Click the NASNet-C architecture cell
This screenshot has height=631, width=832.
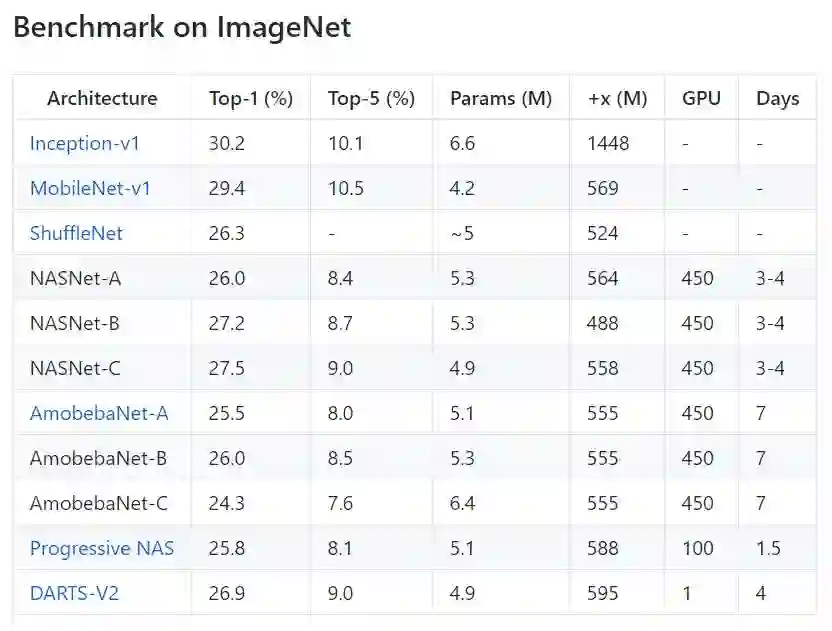click(x=75, y=368)
